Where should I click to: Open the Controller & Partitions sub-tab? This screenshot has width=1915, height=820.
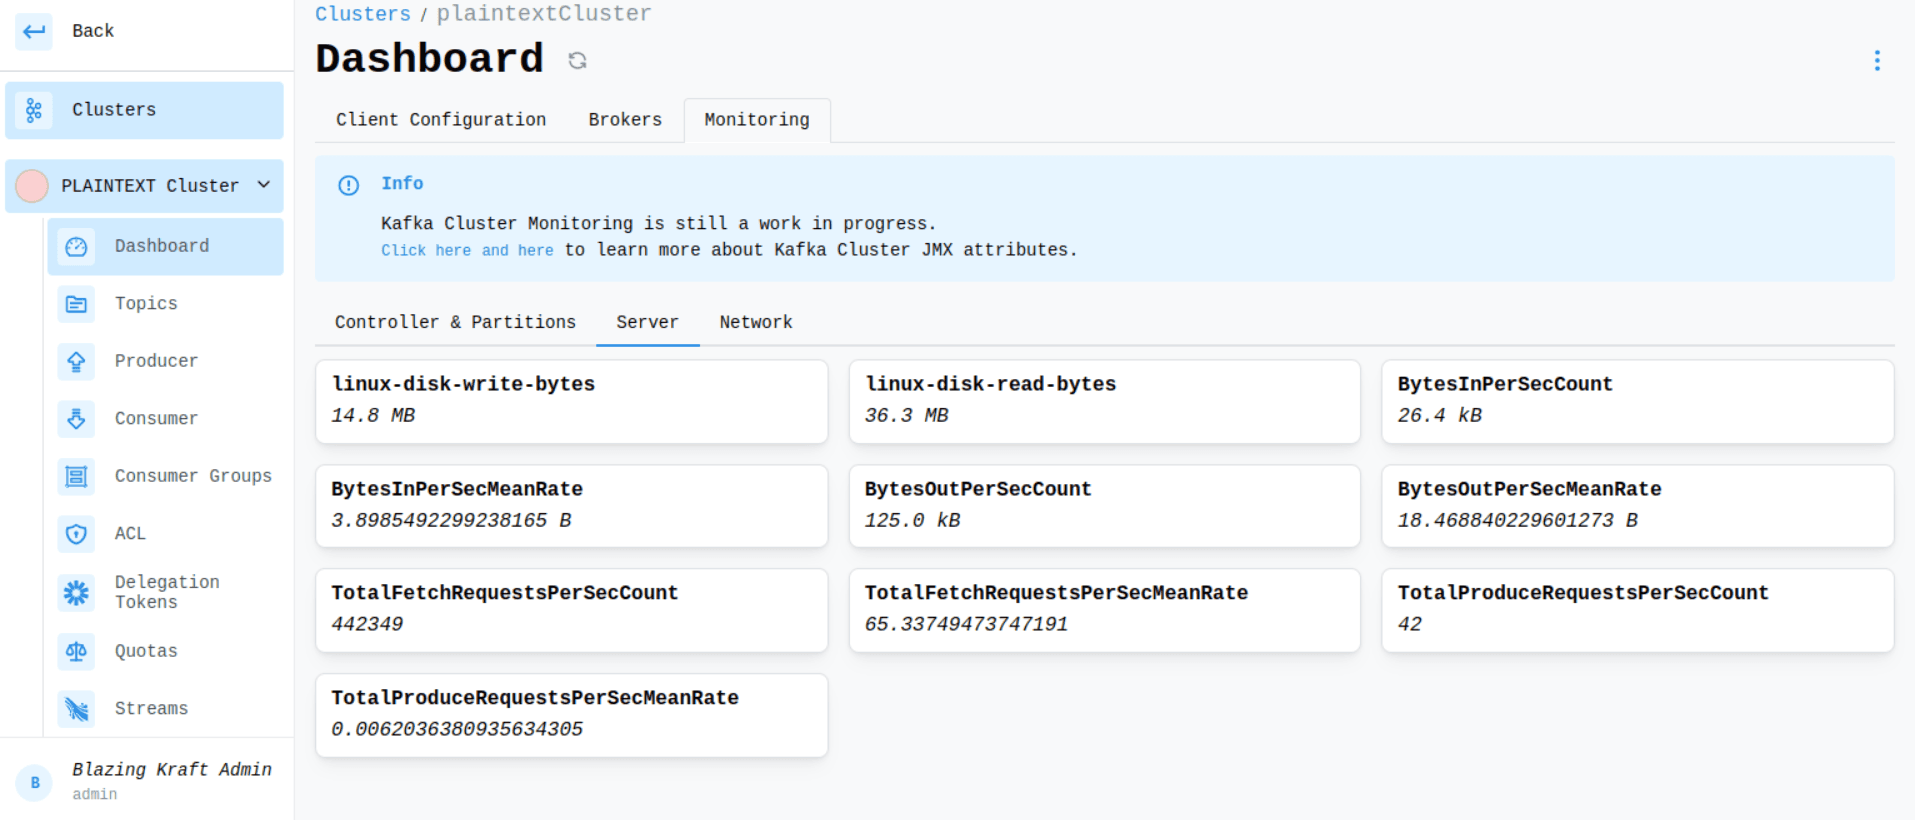(455, 322)
